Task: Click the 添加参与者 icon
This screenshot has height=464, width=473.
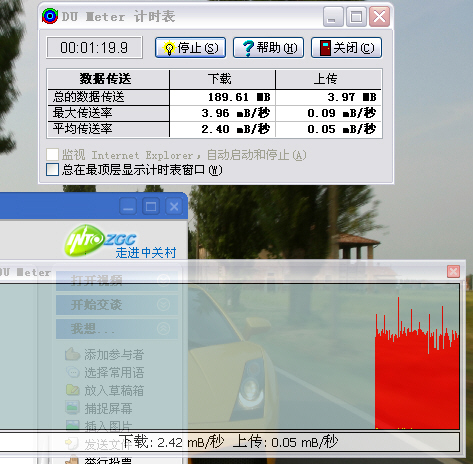Action: tap(72, 354)
